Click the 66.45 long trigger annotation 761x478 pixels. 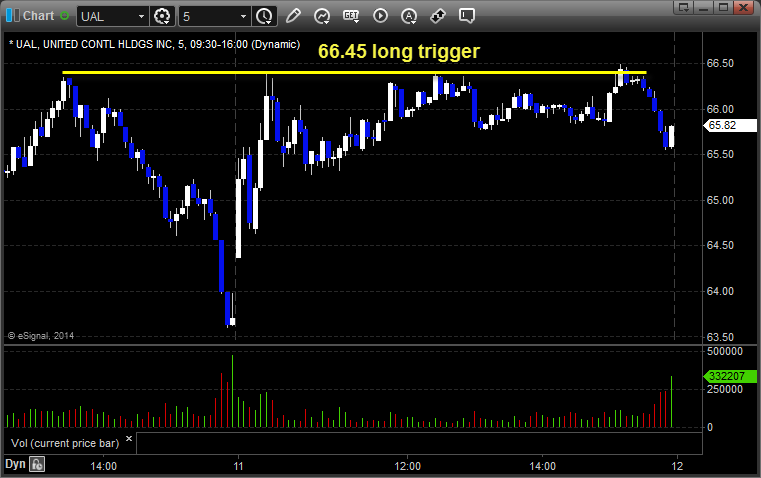click(x=399, y=51)
